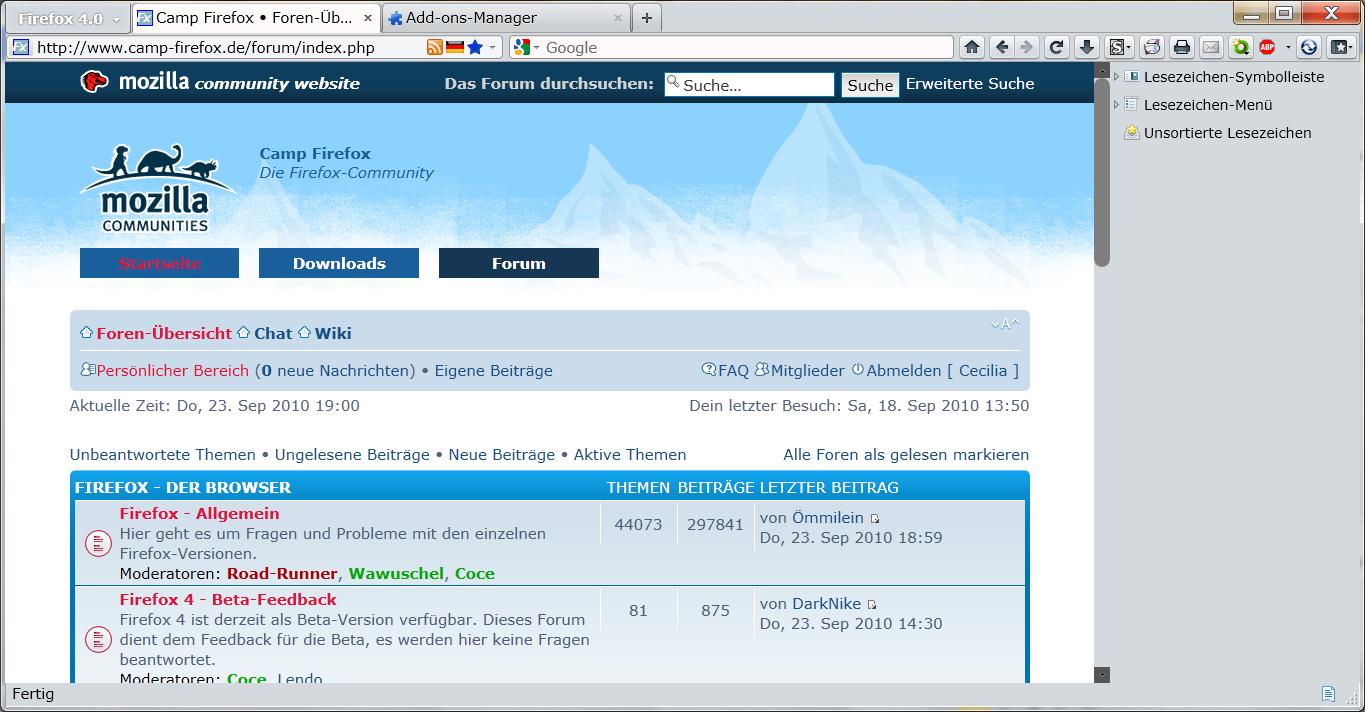1365x712 pixels.
Task: Click forum status icon for Firefox 4 - Beta-Feedback
Action: 98,639
